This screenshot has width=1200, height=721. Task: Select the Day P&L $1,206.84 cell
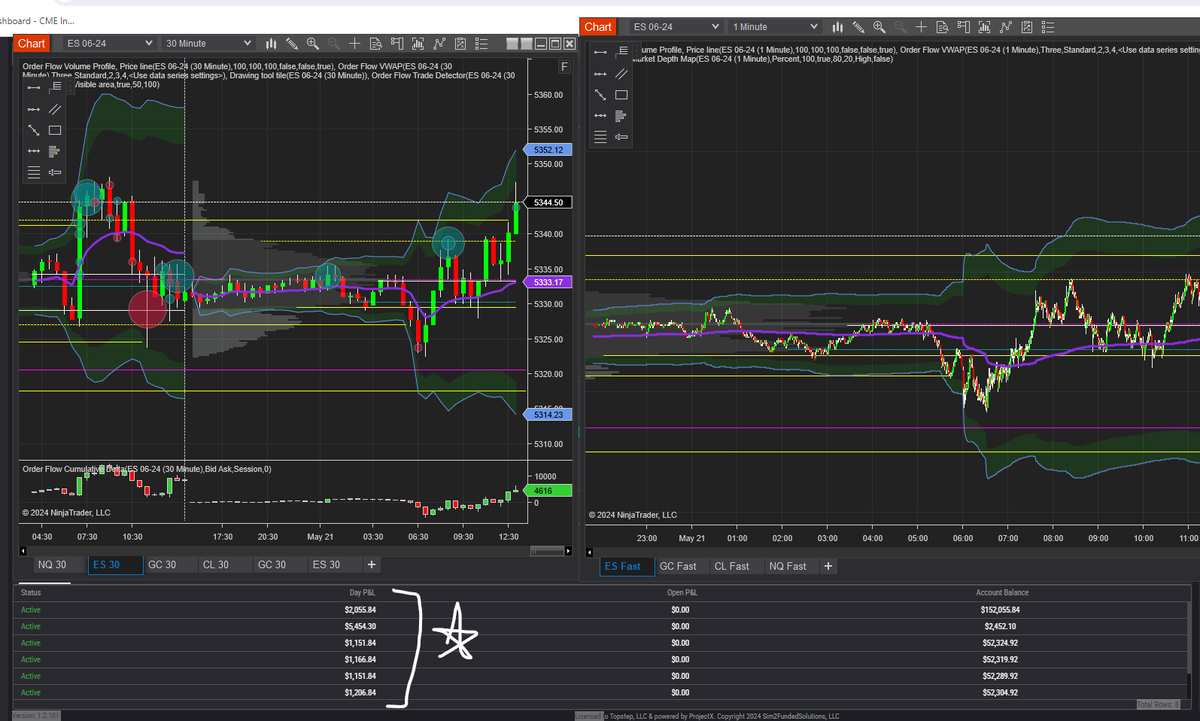click(361, 693)
